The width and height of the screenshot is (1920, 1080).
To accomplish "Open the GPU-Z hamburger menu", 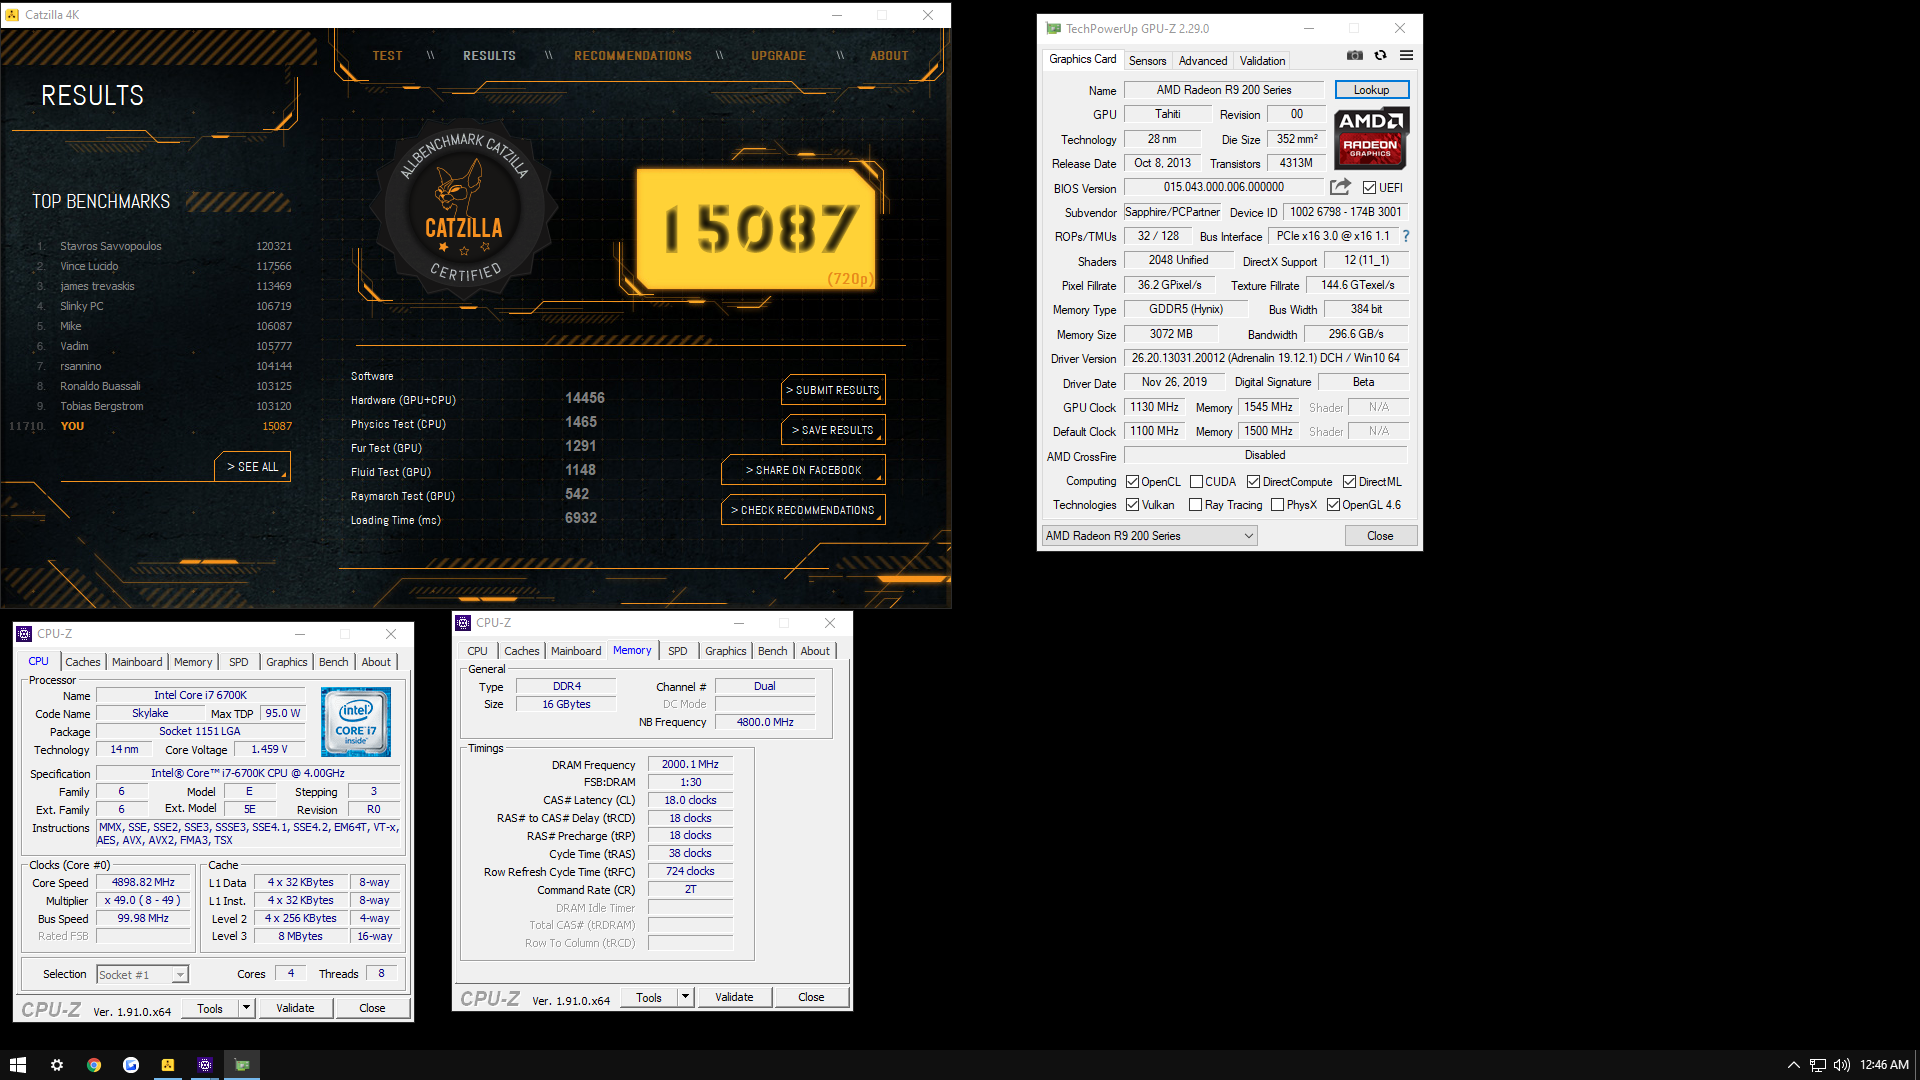I will (x=1406, y=55).
